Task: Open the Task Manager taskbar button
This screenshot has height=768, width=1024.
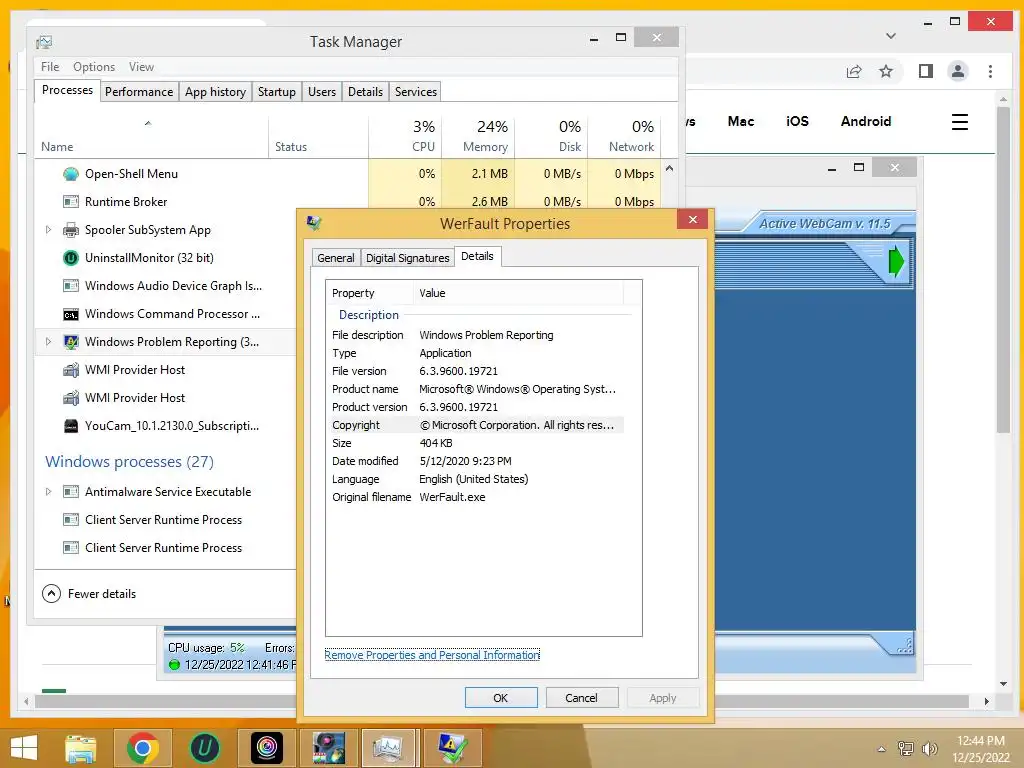Action: pos(389,748)
